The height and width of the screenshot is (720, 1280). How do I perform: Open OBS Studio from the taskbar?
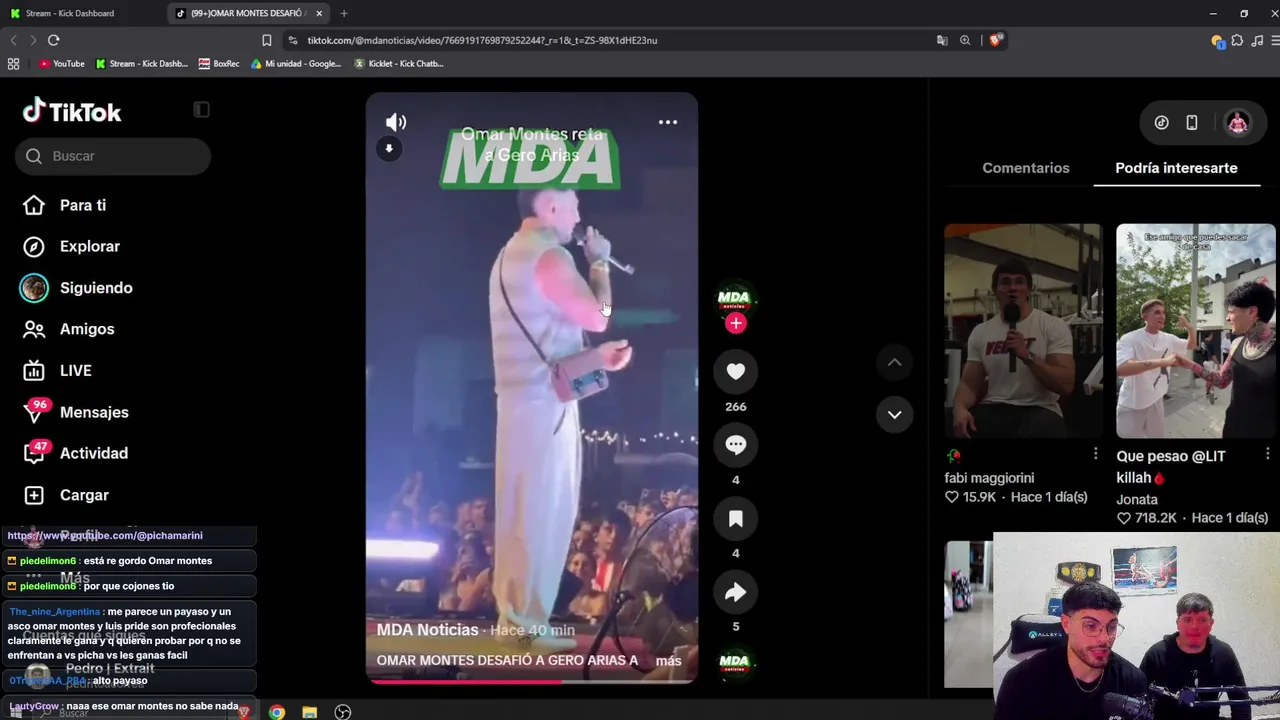pyautogui.click(x=343, y=712)
